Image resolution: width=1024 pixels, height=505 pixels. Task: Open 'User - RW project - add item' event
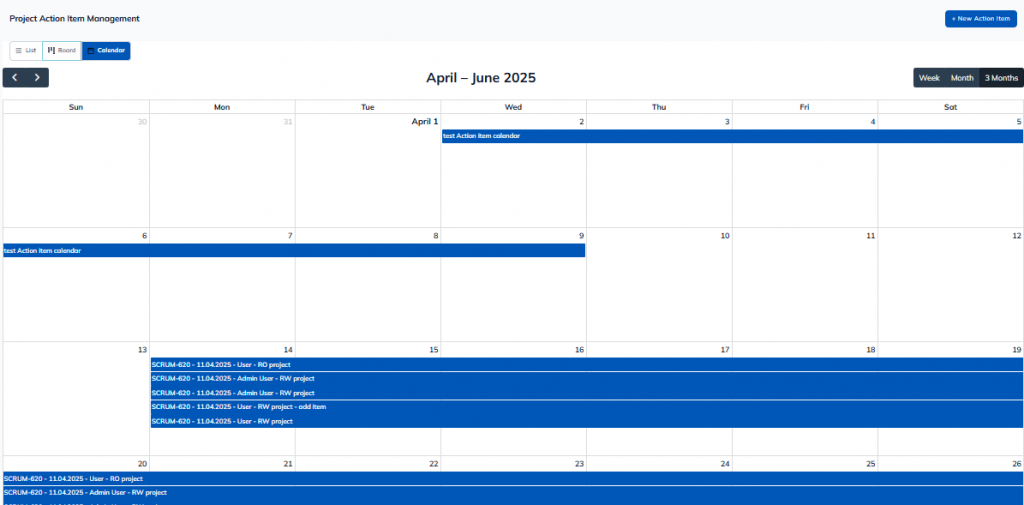[585, 407]
